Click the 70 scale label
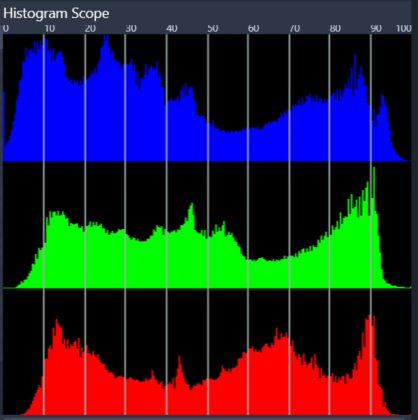The image size is (418, 420). 294,29
